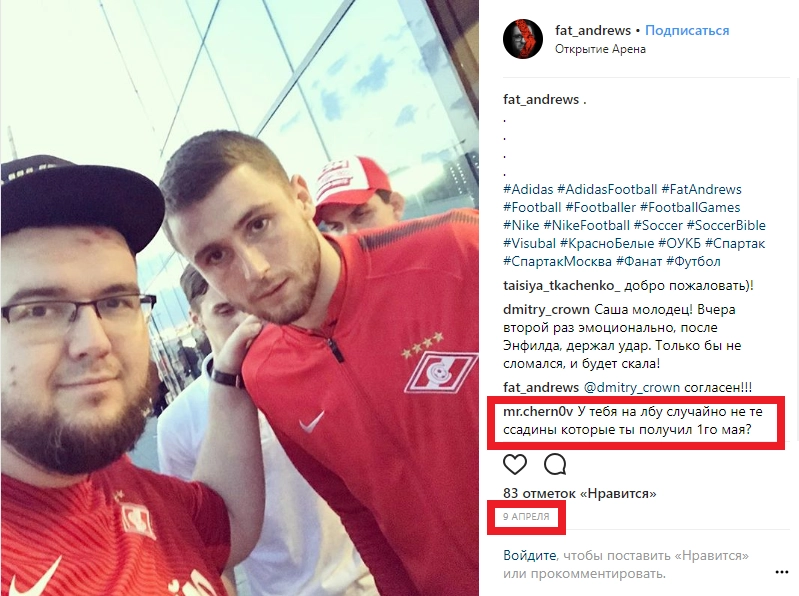Open the three-dots more options menu
This screenshot has height=596, width=799.
point(782,573)
